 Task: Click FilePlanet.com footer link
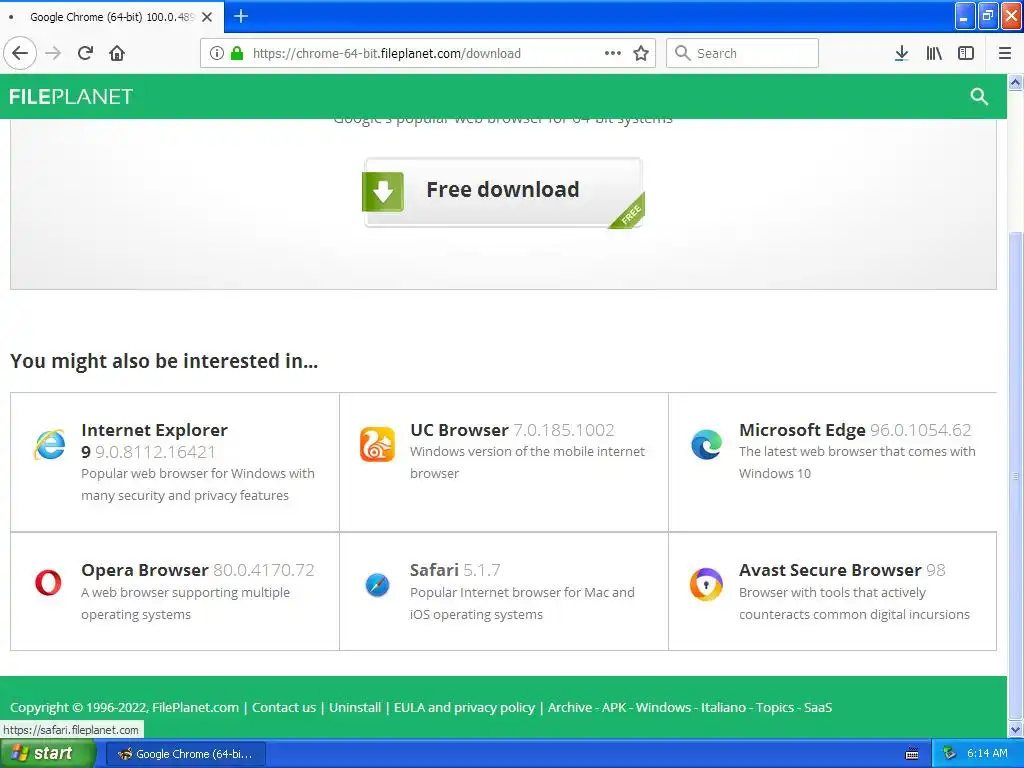pos(195,707)
